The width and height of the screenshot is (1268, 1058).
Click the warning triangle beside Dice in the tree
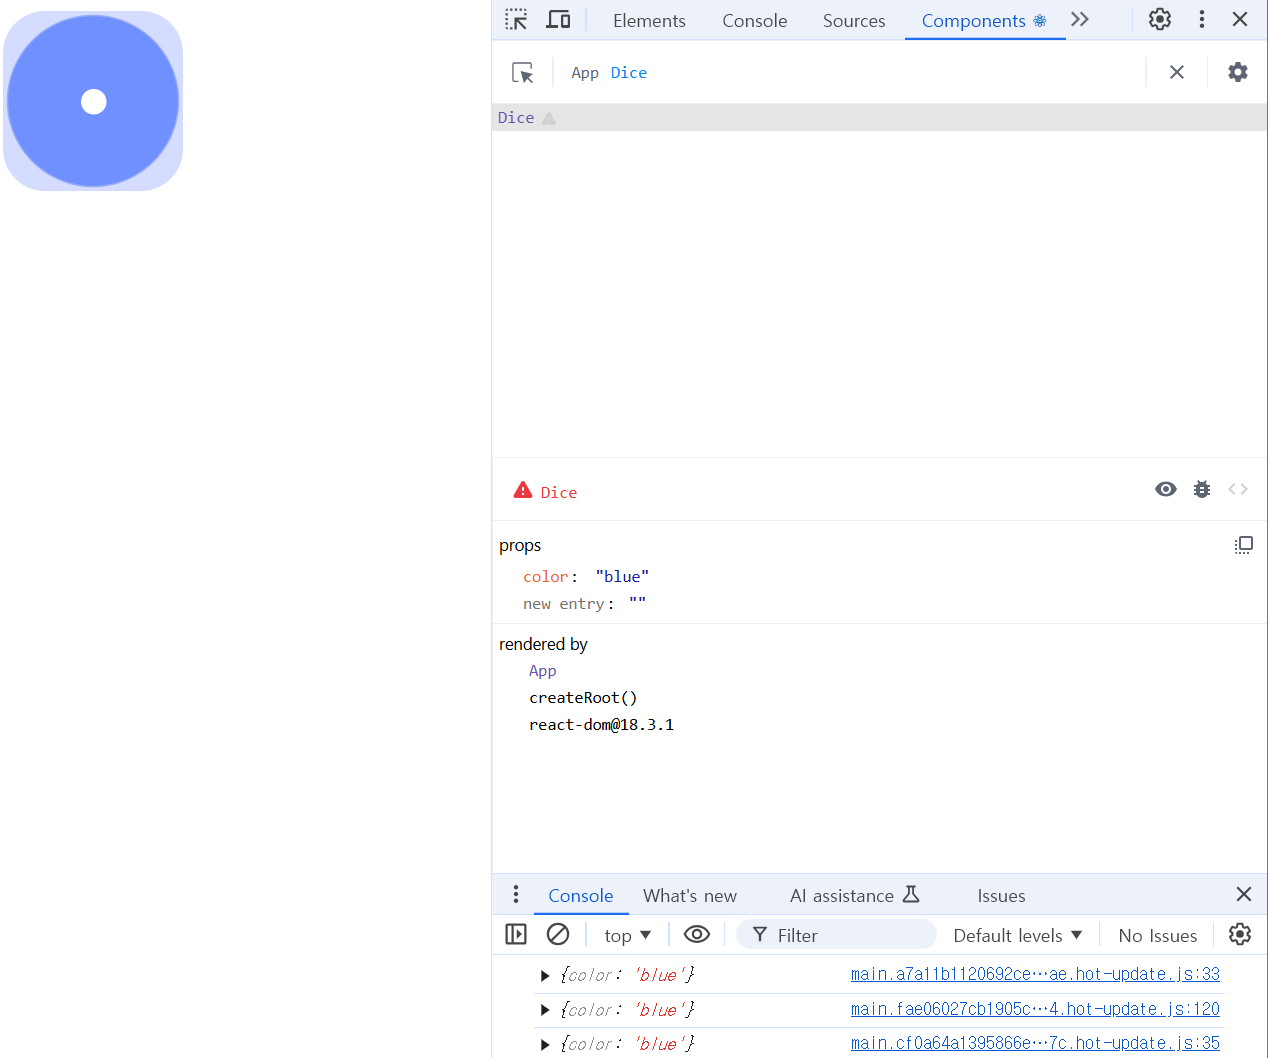[549, 118]
